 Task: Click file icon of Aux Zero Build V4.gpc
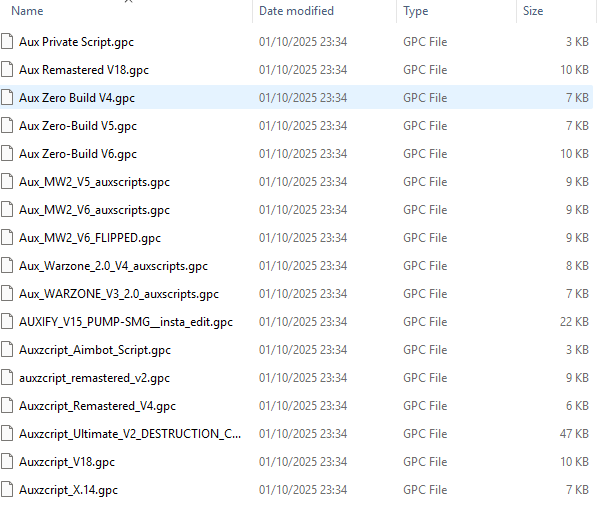(7, 98)
